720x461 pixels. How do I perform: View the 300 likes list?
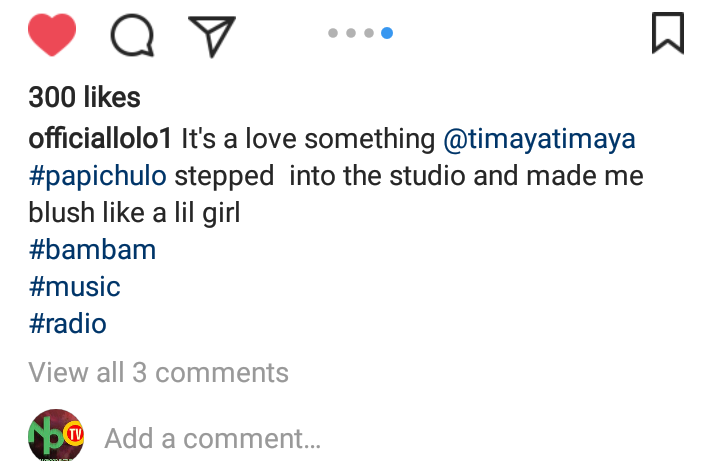point(84,98)
